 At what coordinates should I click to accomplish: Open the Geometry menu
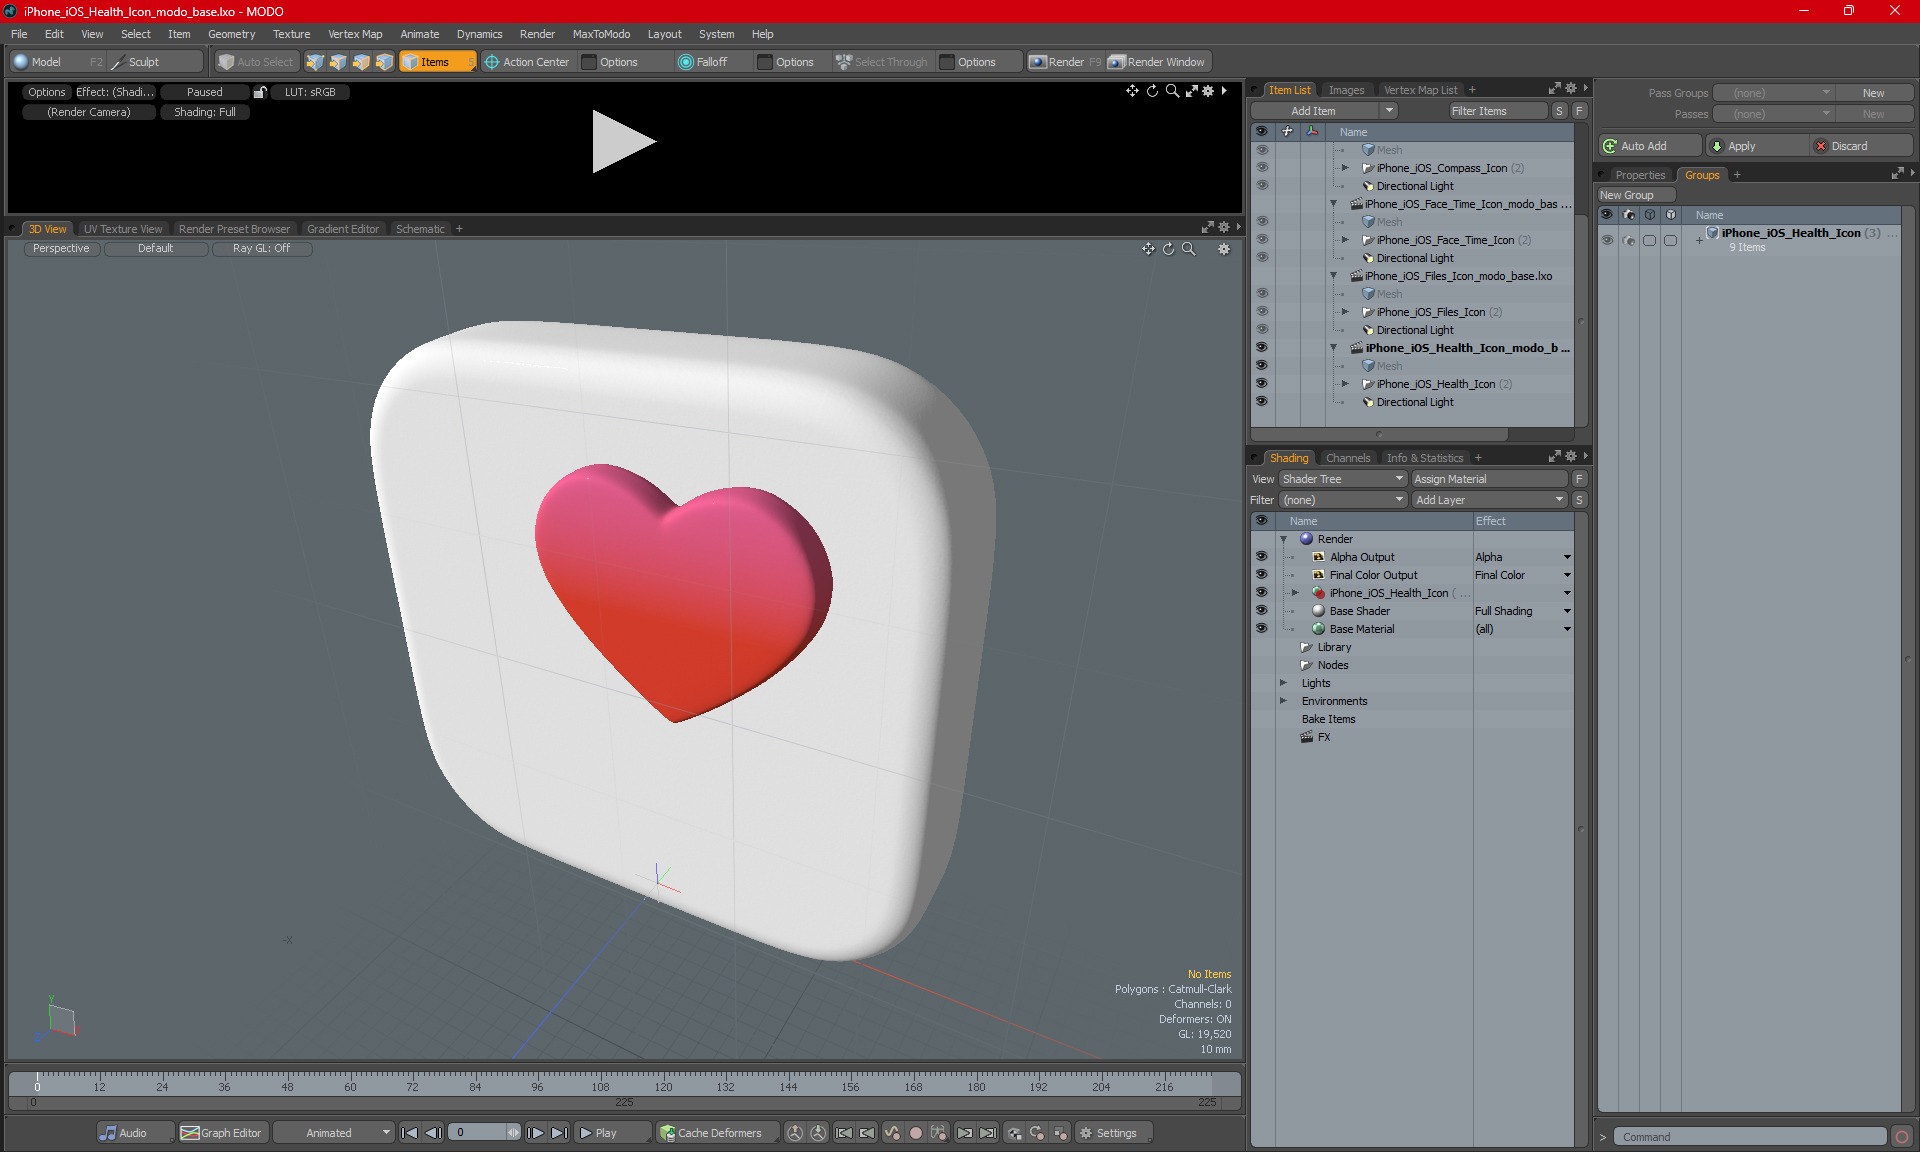(x=231, y=34)
